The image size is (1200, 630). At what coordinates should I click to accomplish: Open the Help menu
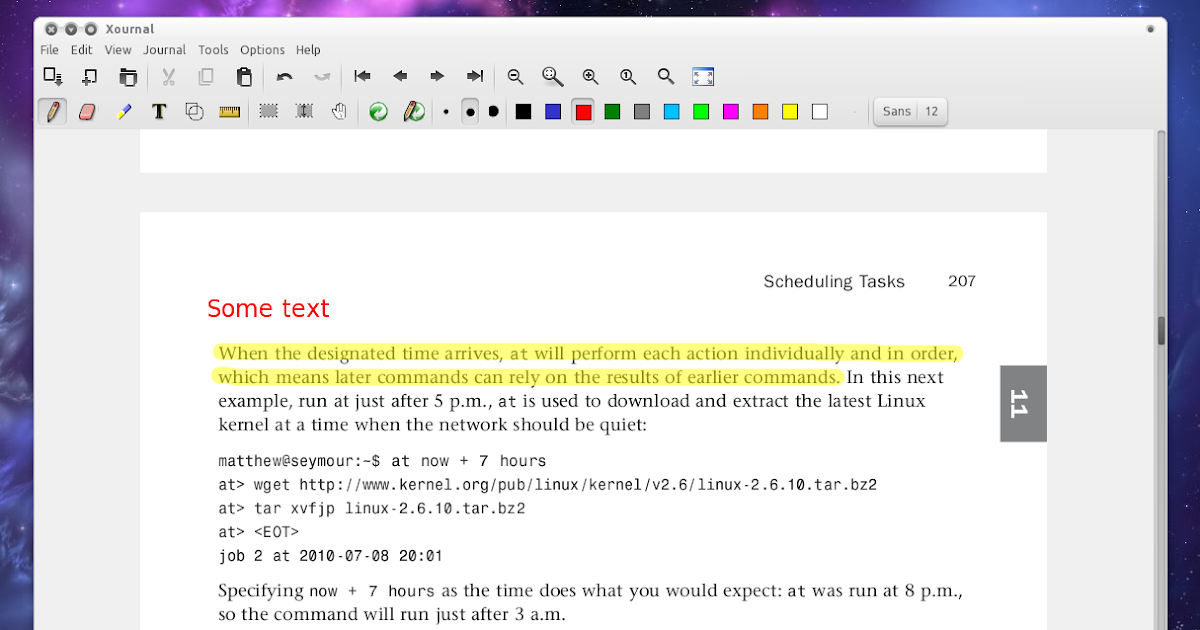308,50
